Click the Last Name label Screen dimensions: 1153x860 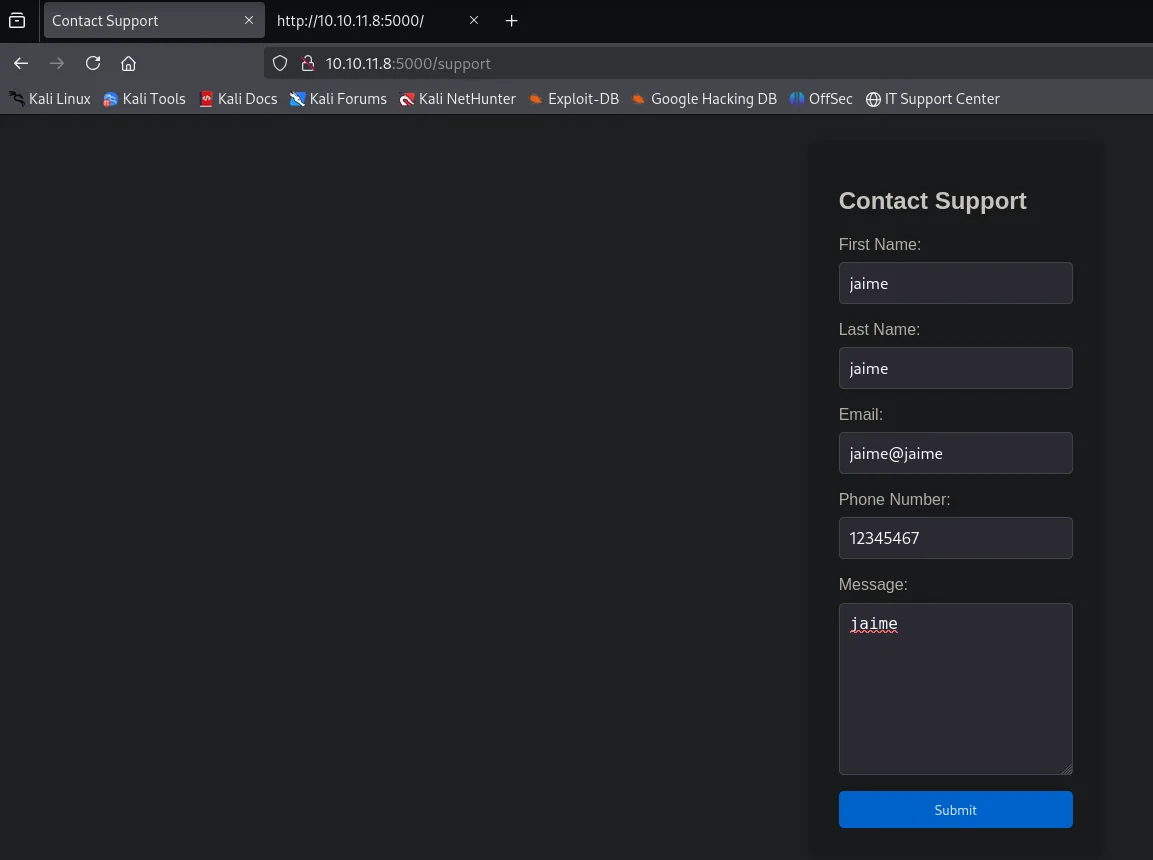[879, 329]
